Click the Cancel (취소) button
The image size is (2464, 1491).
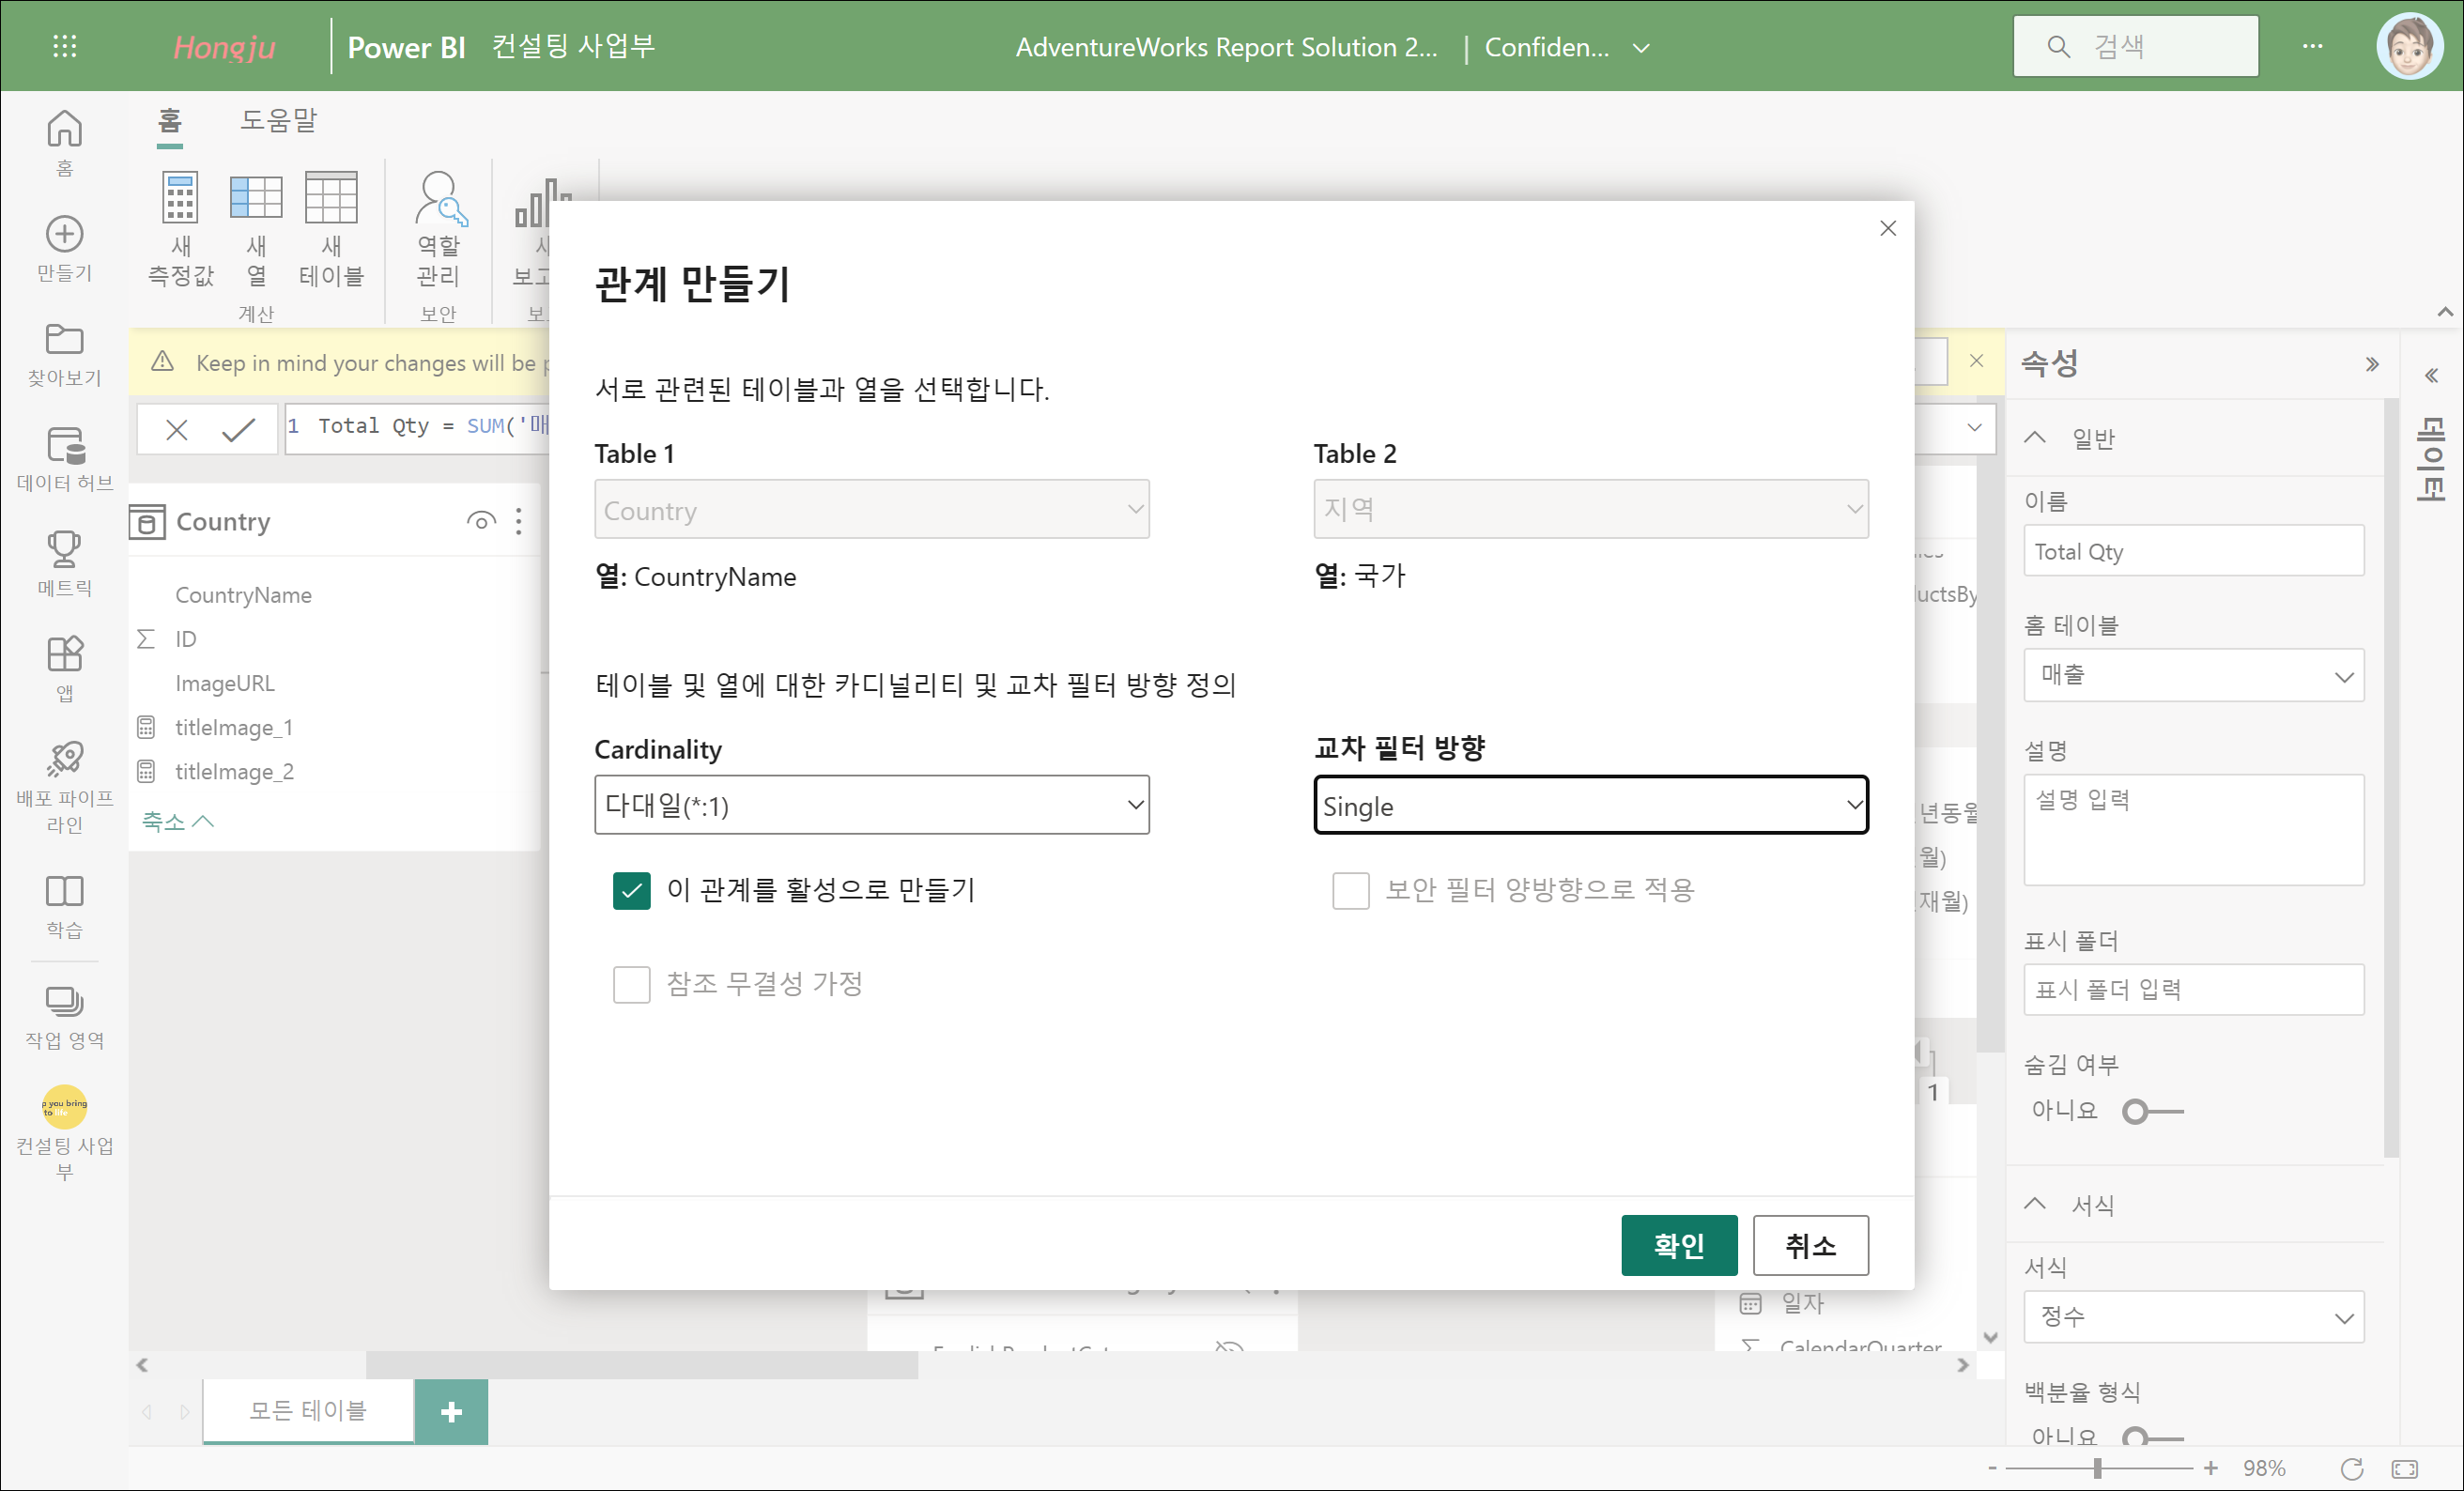coord(1810,1245)
